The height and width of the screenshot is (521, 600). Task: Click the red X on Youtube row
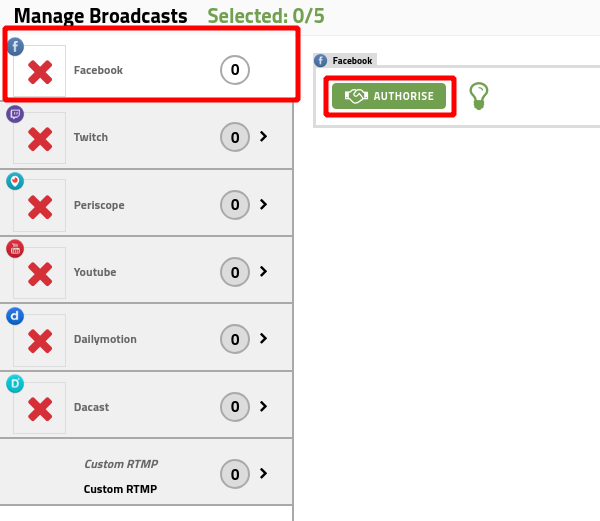coord(40,274)
